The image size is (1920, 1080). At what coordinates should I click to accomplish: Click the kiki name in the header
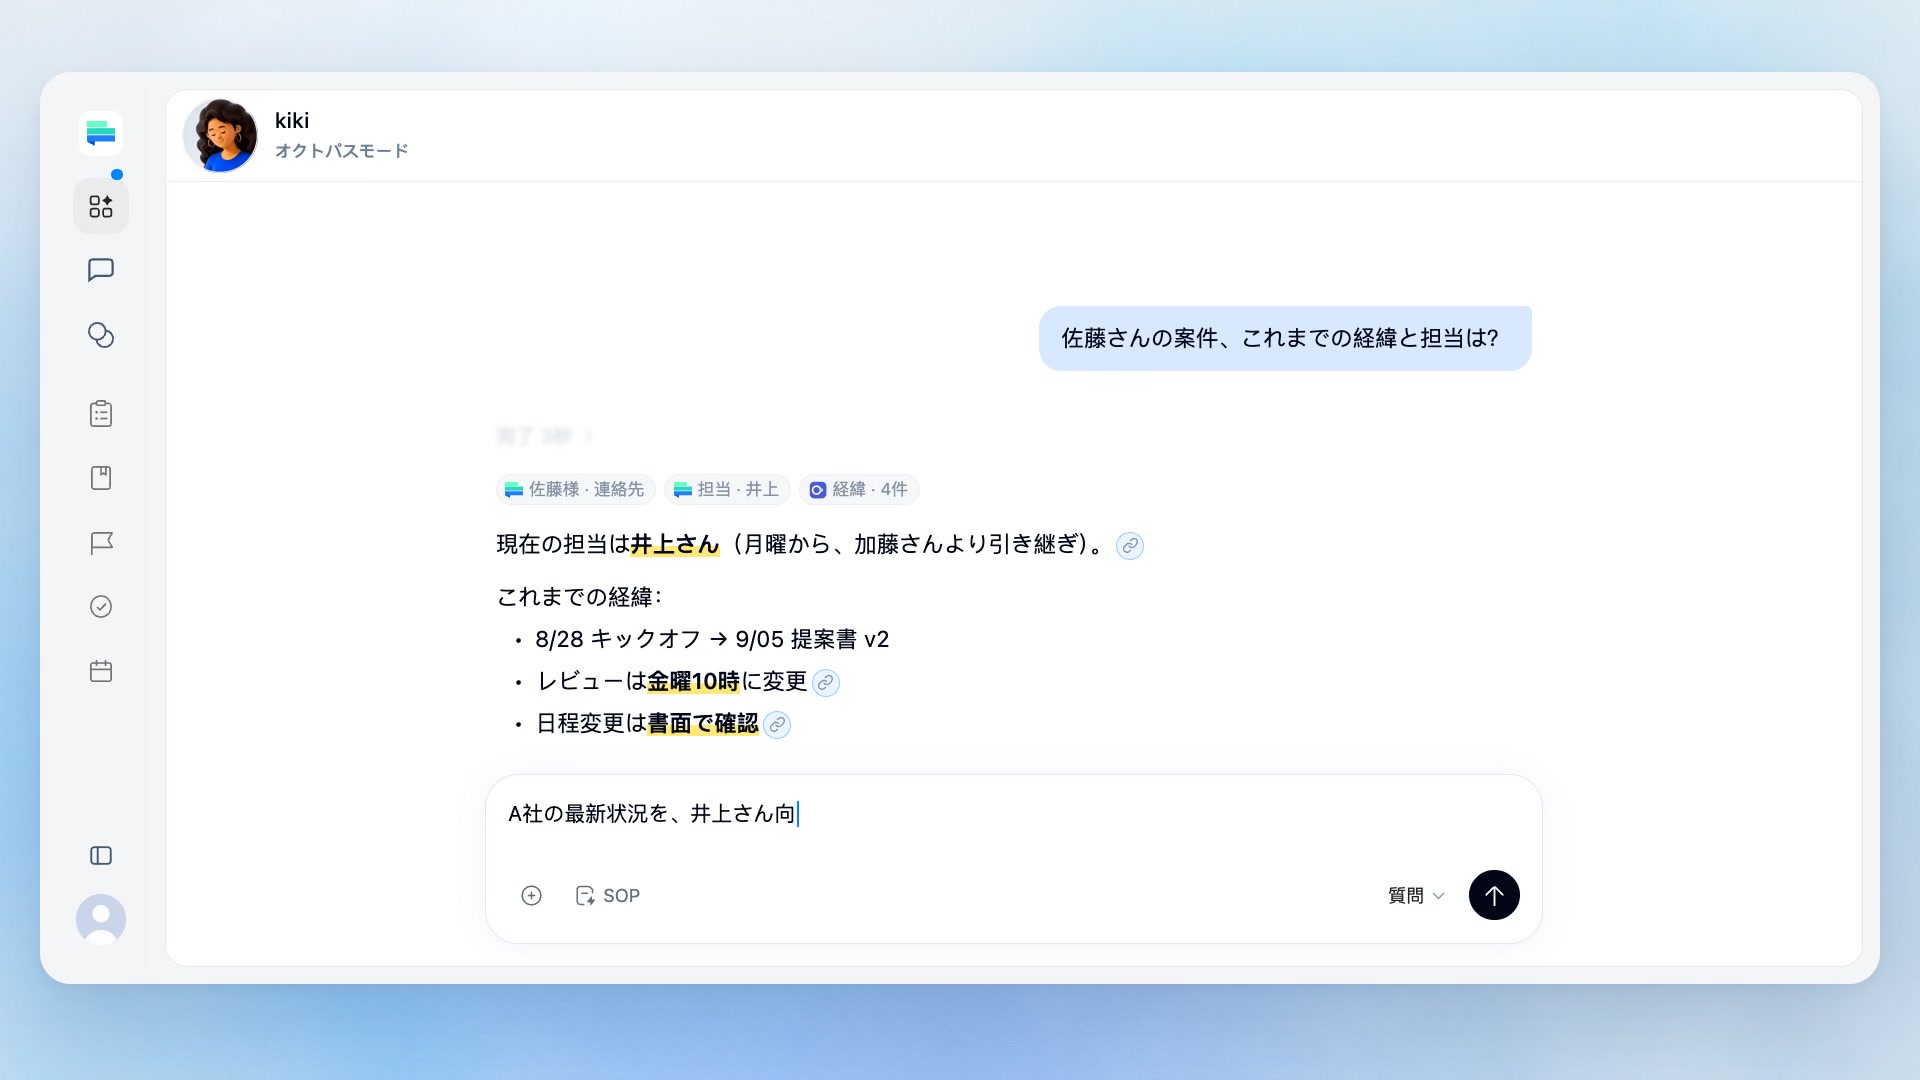point(292,121)
